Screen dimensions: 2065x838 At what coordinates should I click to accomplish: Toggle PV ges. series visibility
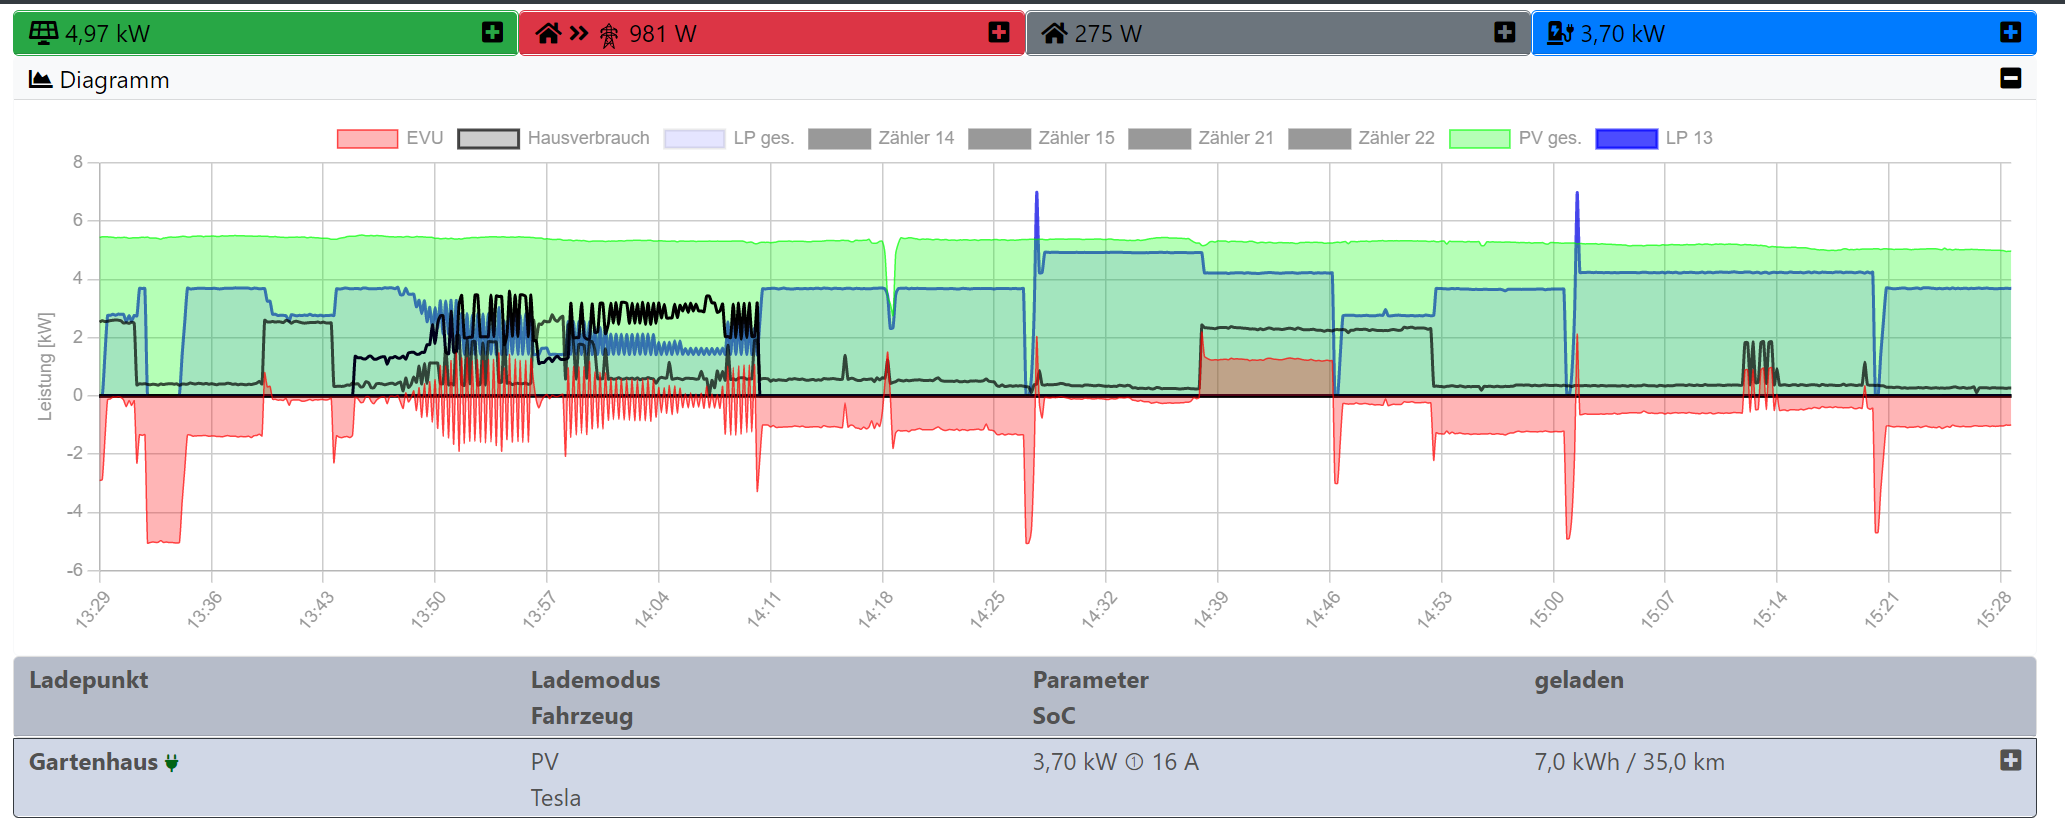click(1515, 138)
